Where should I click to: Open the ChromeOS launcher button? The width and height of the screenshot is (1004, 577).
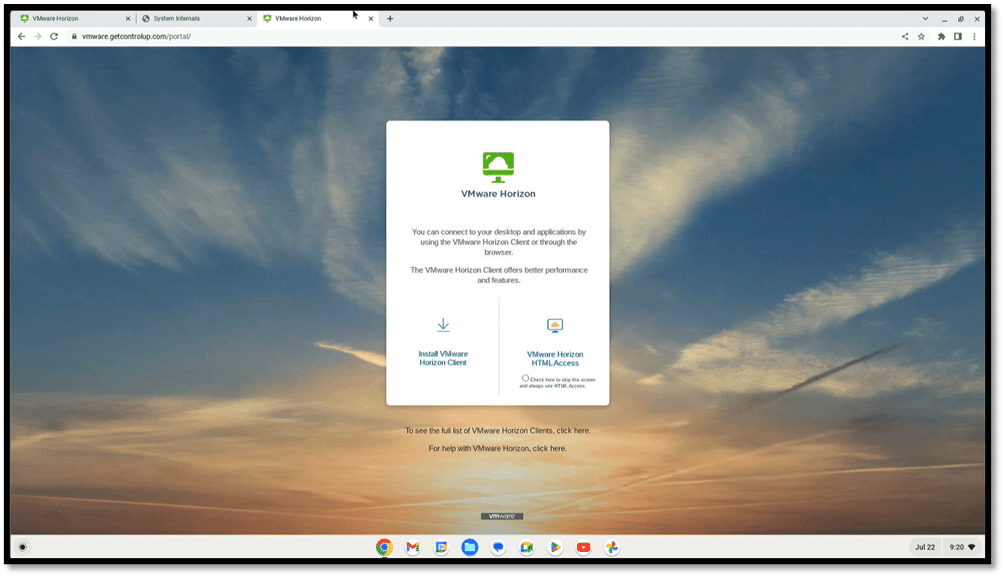click(22, 548)
